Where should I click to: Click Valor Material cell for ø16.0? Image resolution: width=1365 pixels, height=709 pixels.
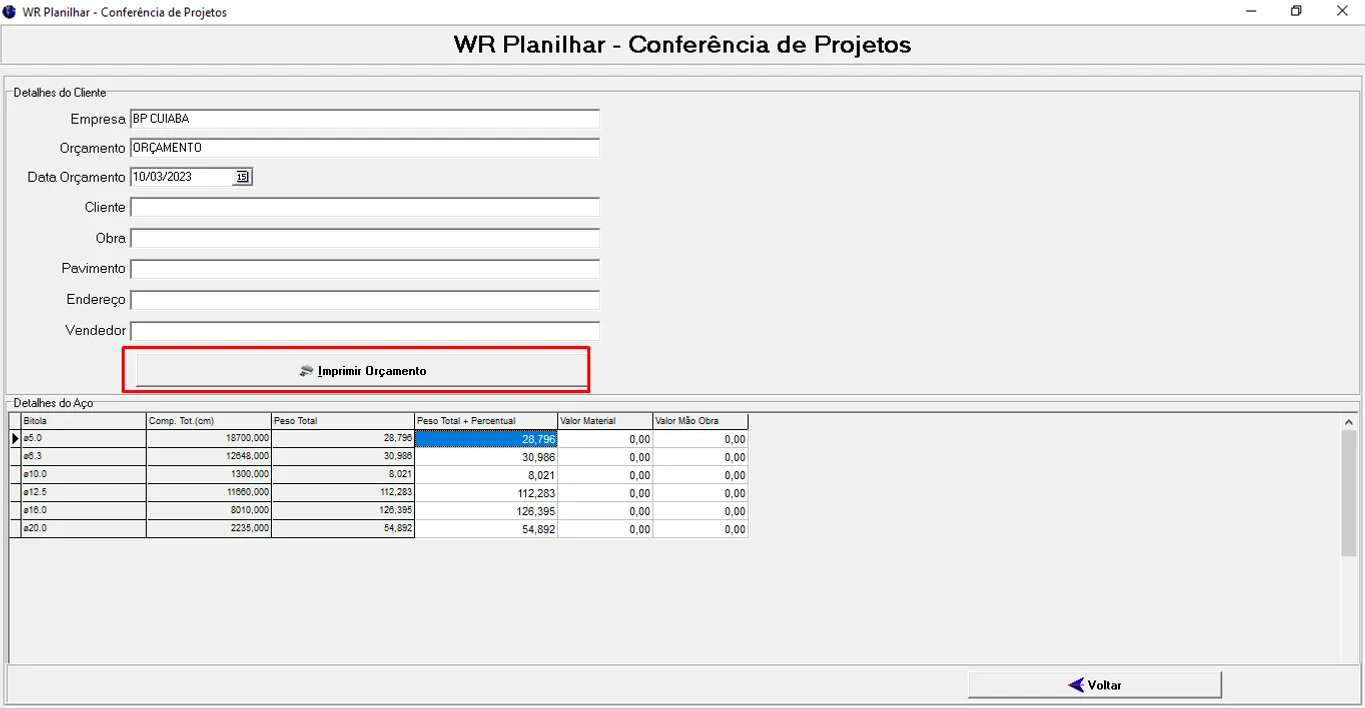[604, 511]
